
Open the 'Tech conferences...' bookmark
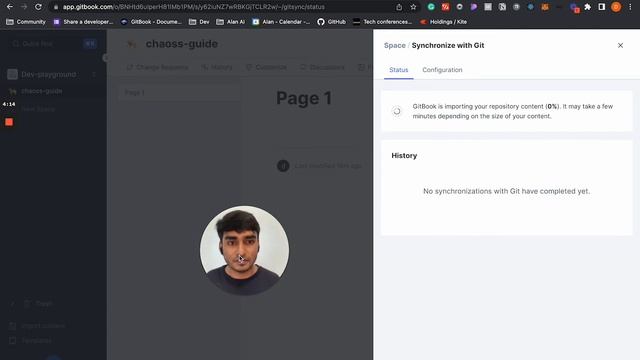click(x=382, y=22)
